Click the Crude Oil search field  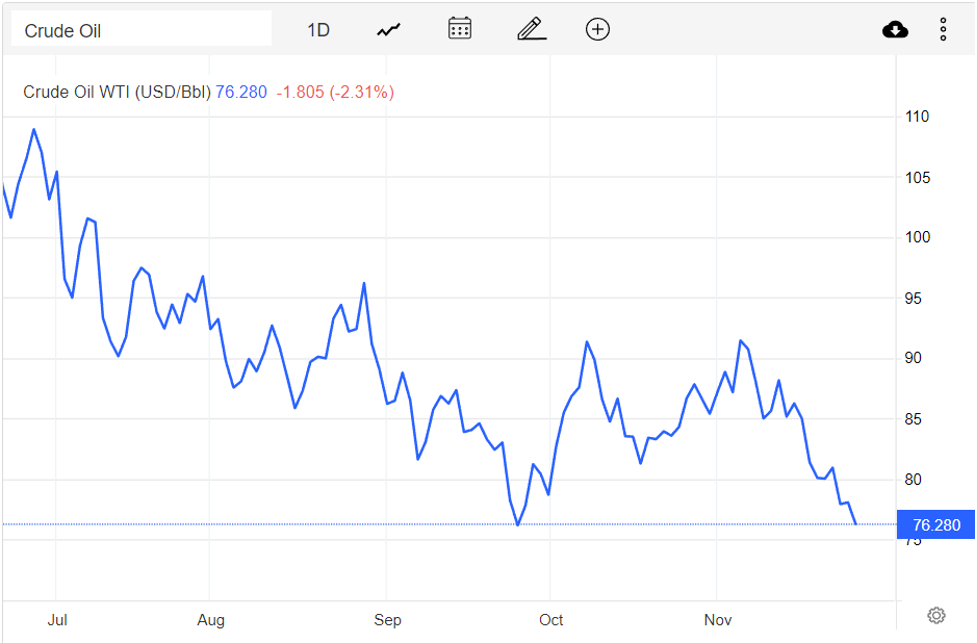click(x=141, y=30)
